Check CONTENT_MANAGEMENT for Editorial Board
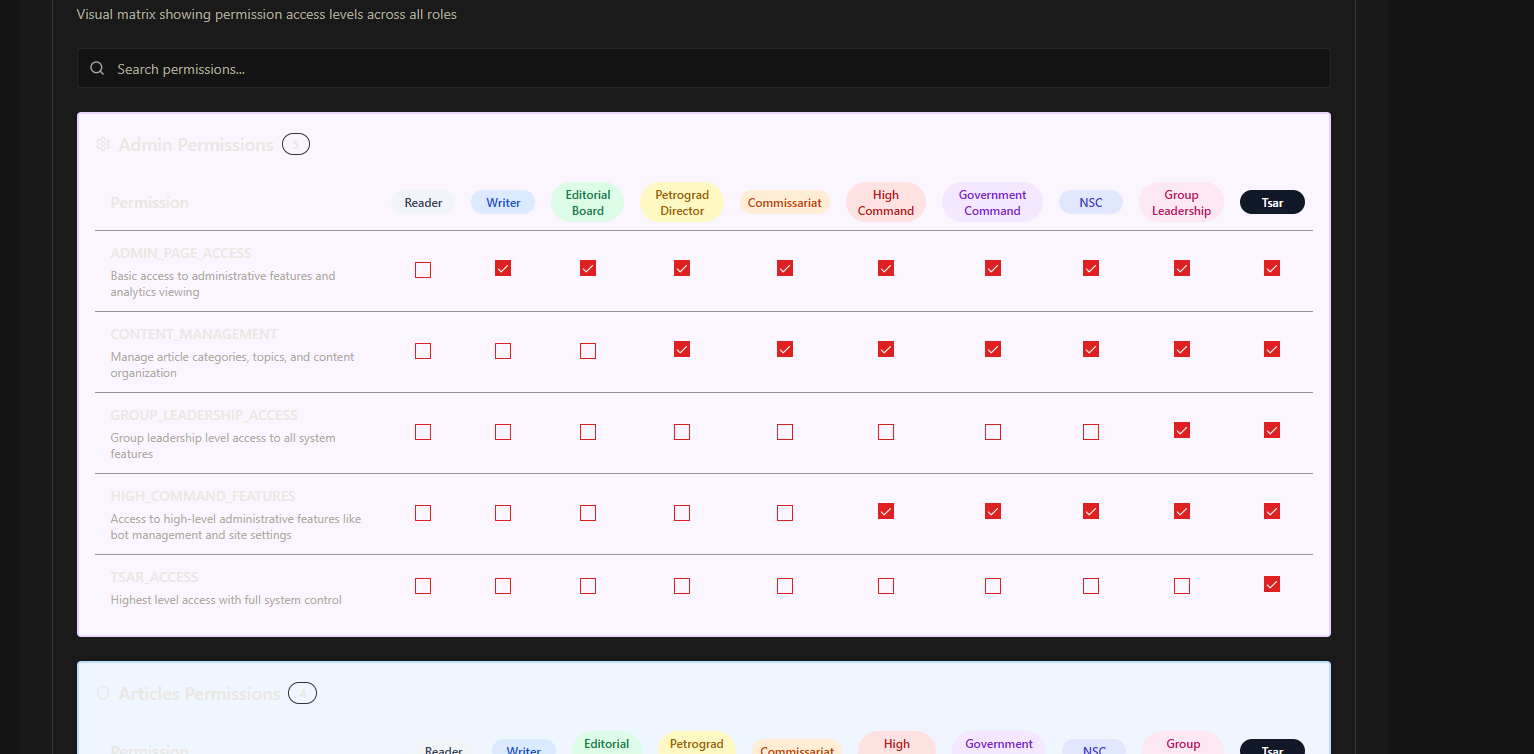The width and height of the screenshot is (1534, 754). pyautogui.click(x=588, y=351)
